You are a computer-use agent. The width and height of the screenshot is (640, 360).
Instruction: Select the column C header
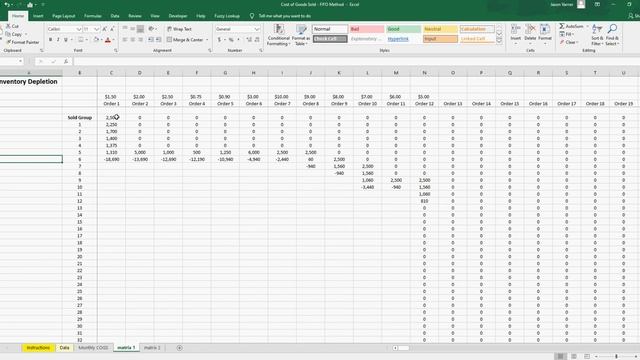pos(111,73)
